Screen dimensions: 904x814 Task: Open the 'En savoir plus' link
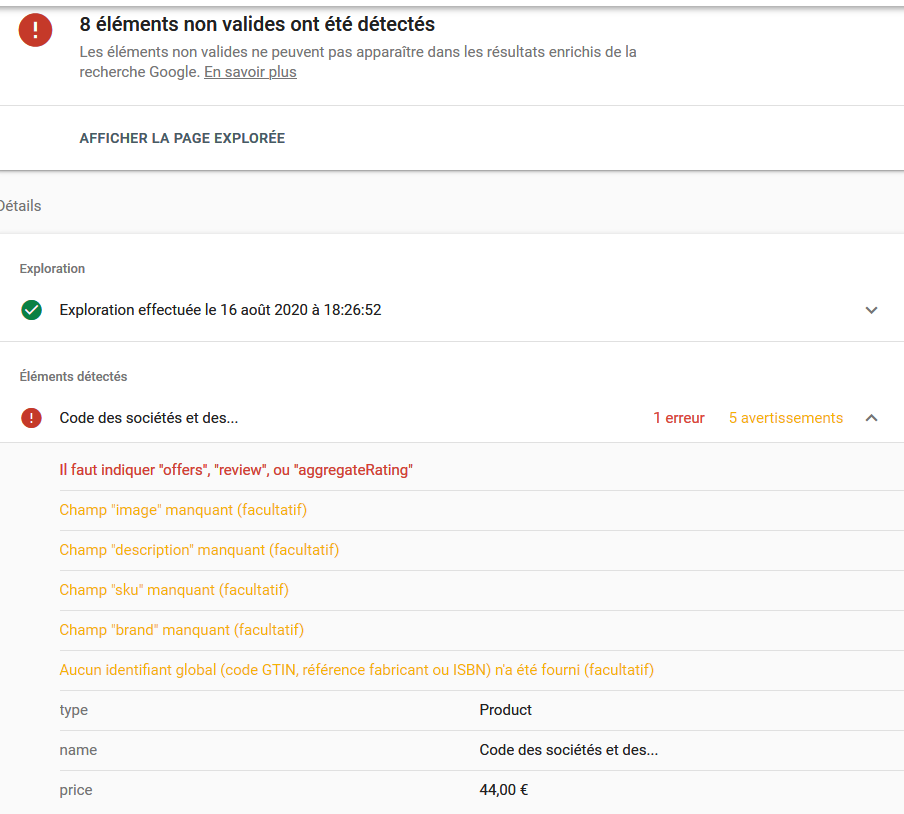coord(250,72)
